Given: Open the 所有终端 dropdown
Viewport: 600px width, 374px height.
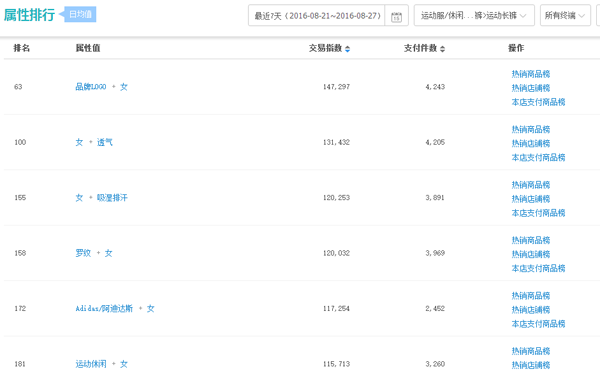Looking at the screenshot, I should [x=565, y=15].
